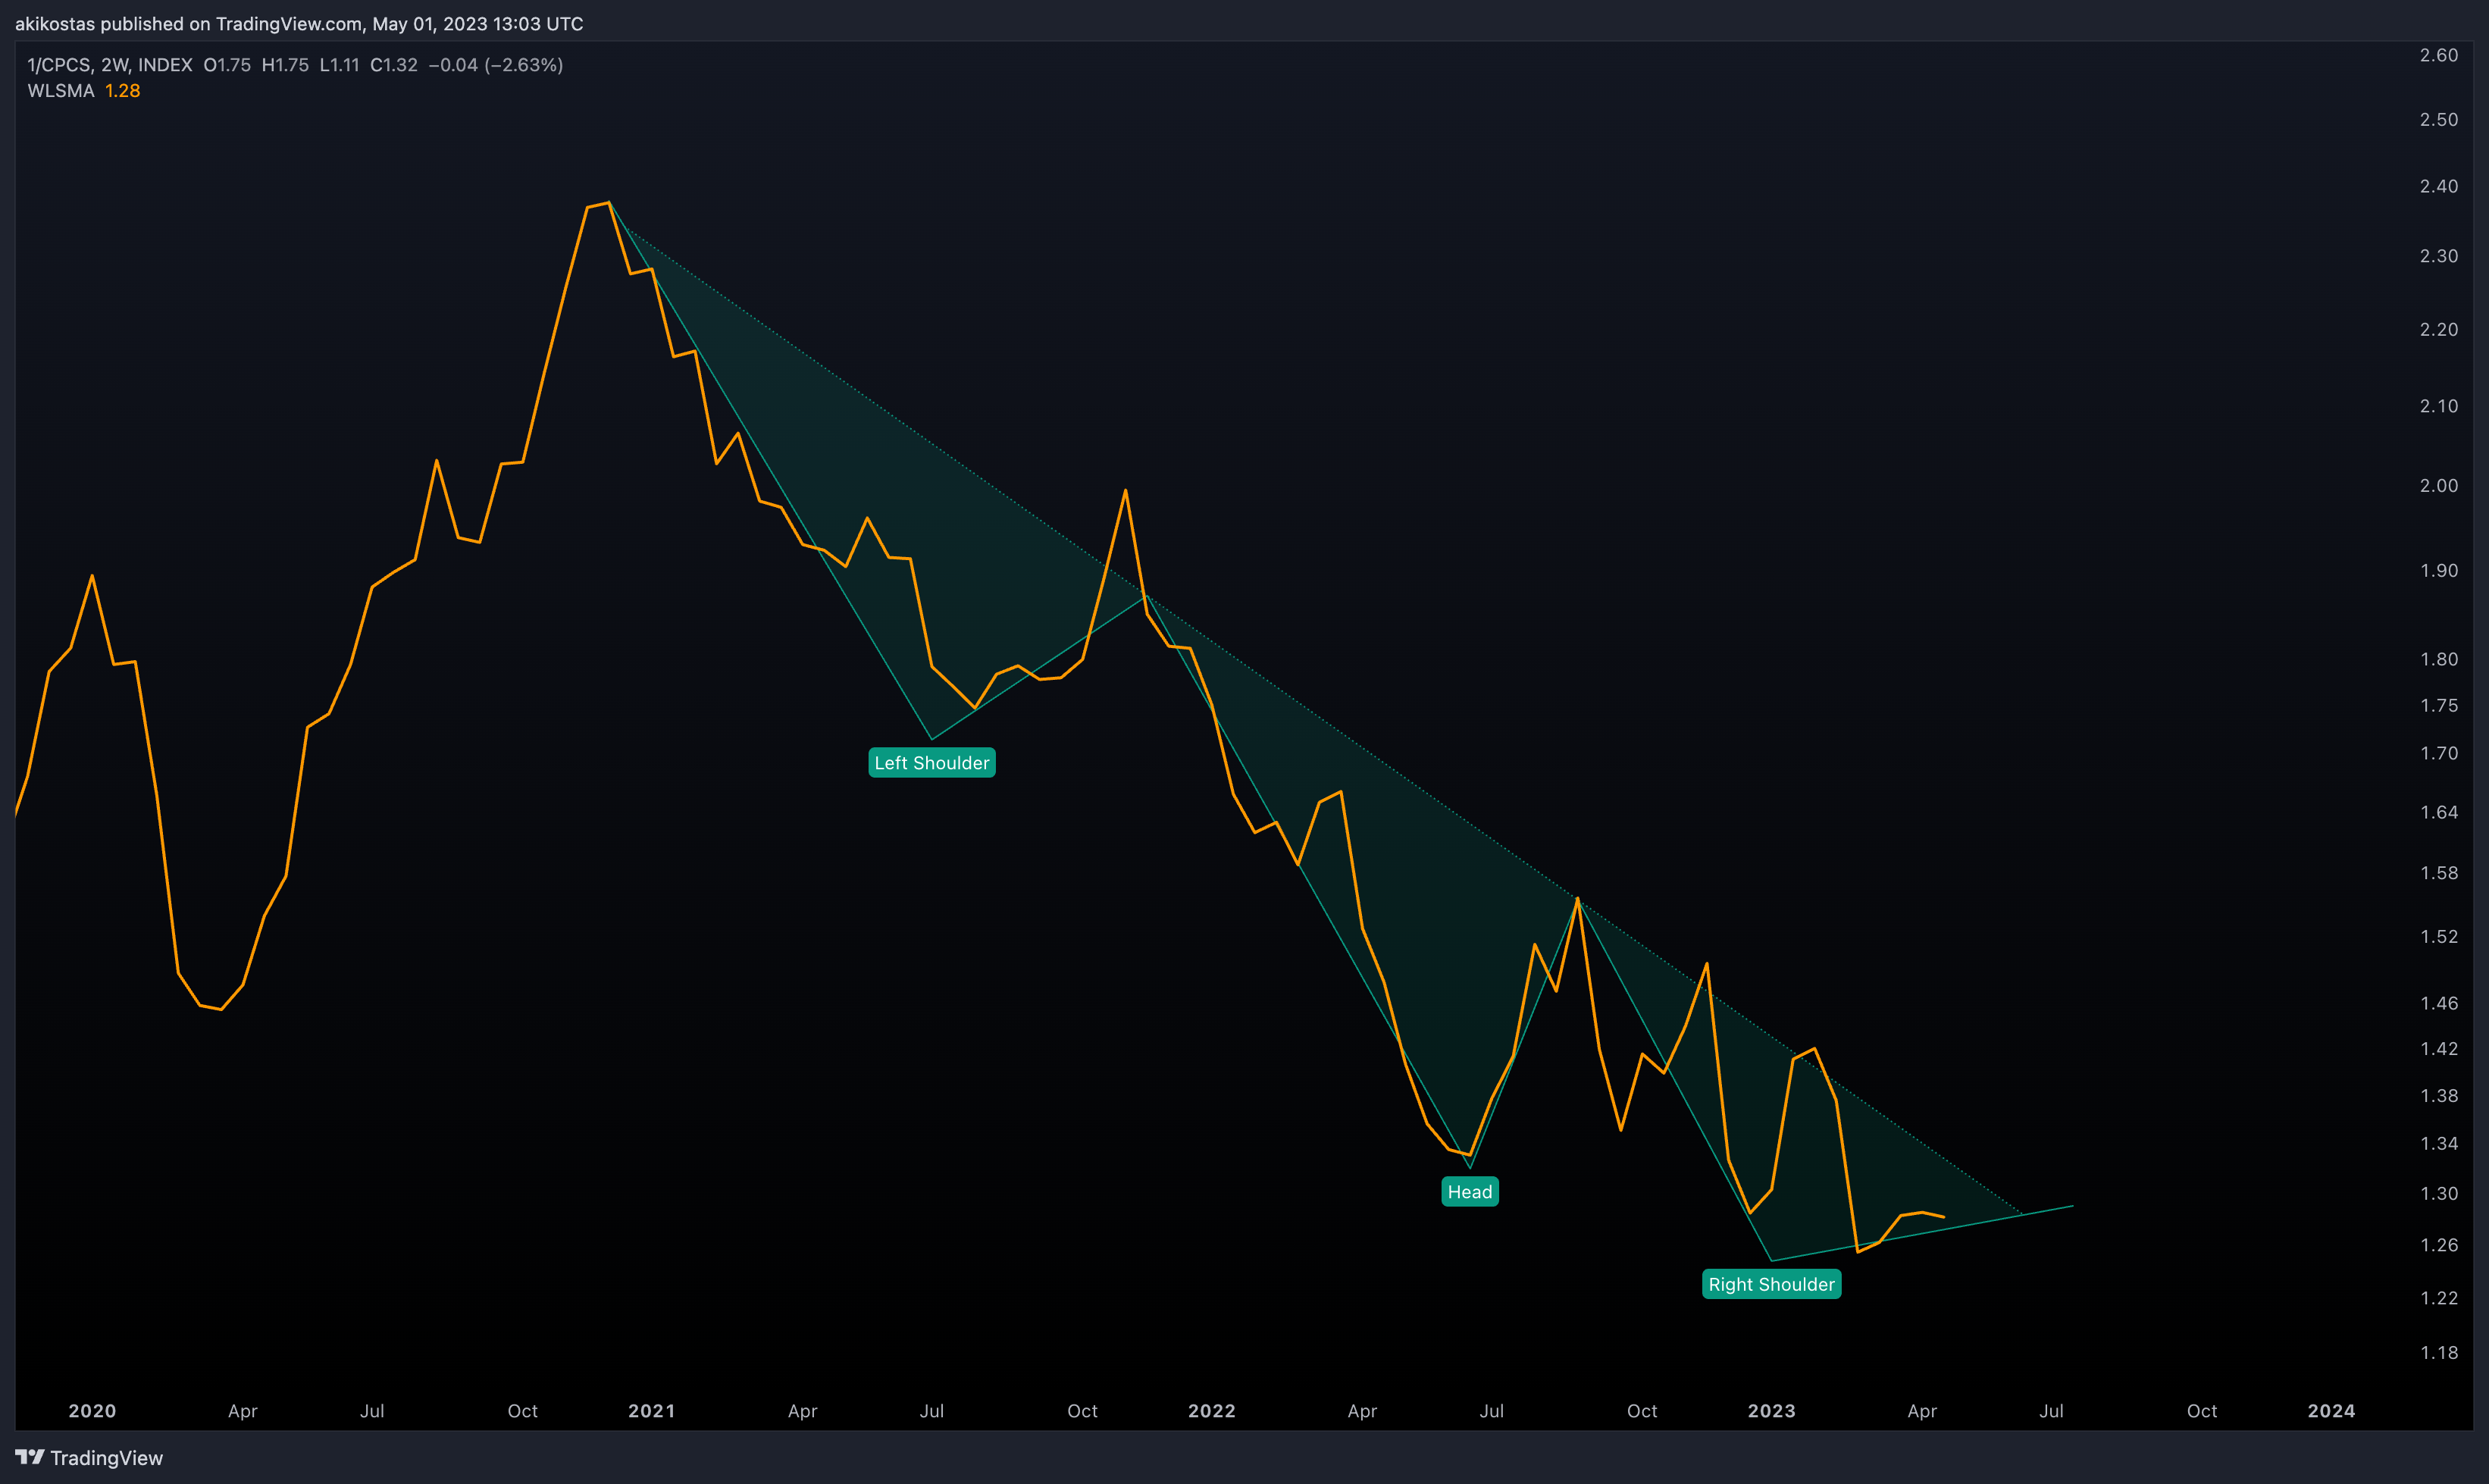Image resolution: width=2489 pixels, height=1484 pixels.
Task: Click the 2022 time axis label
Action: (x=1212, y=1411)
